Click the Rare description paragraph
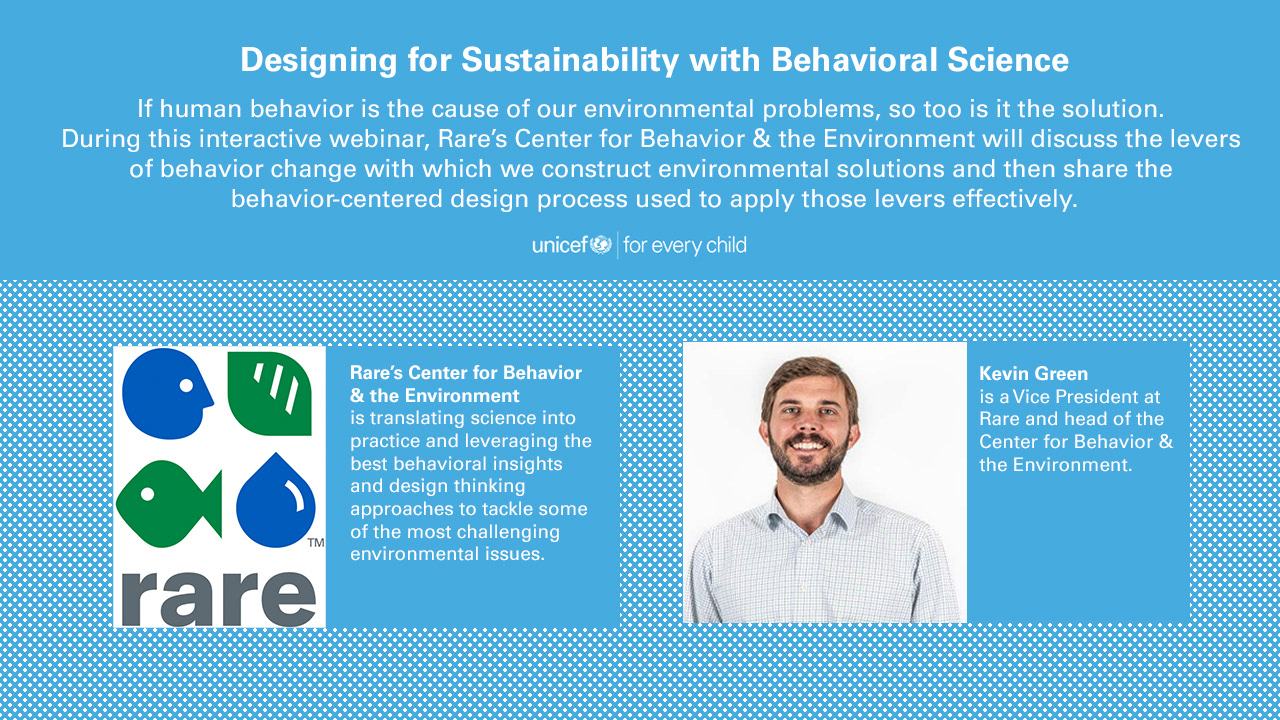This screenshot has width=1280, height=720. pyautogui.click(x=471, y=486)
